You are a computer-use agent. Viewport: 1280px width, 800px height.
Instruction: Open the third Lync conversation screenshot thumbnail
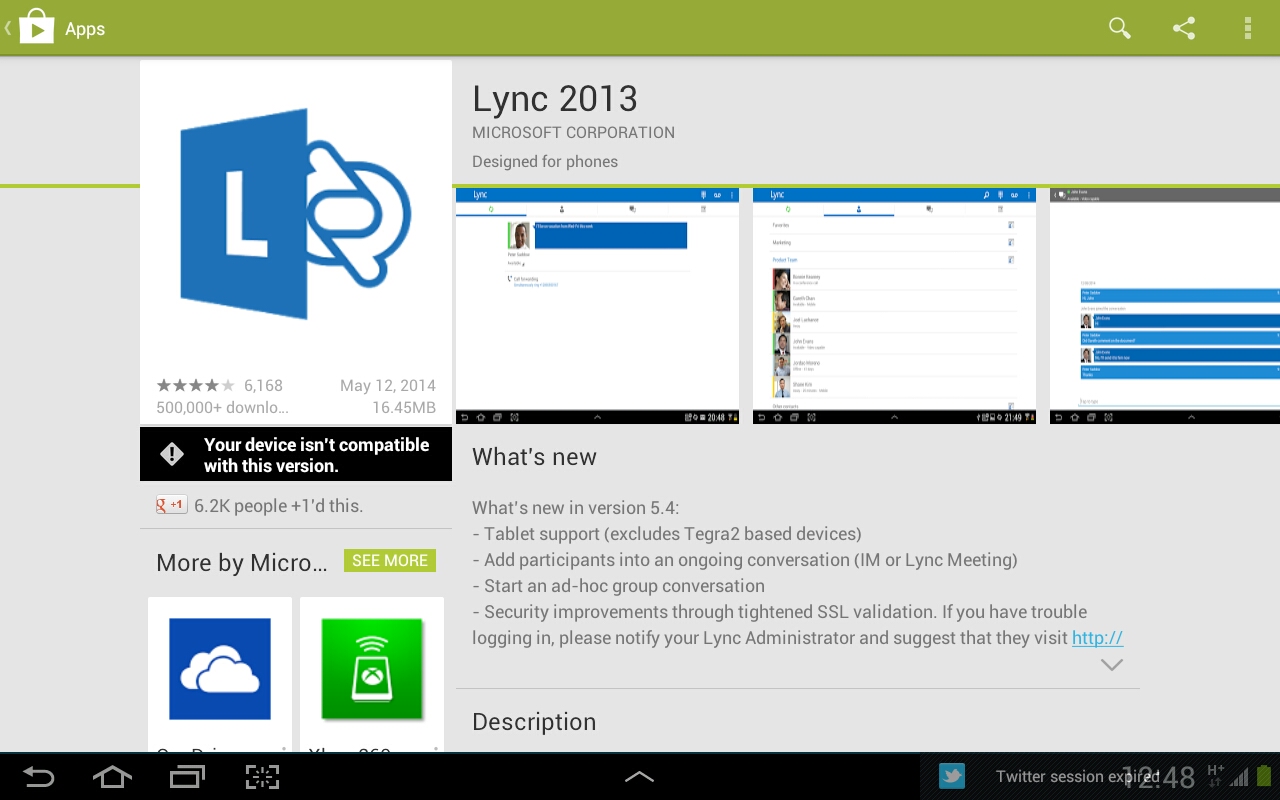pyautogui.click(x=1165, y=306)
